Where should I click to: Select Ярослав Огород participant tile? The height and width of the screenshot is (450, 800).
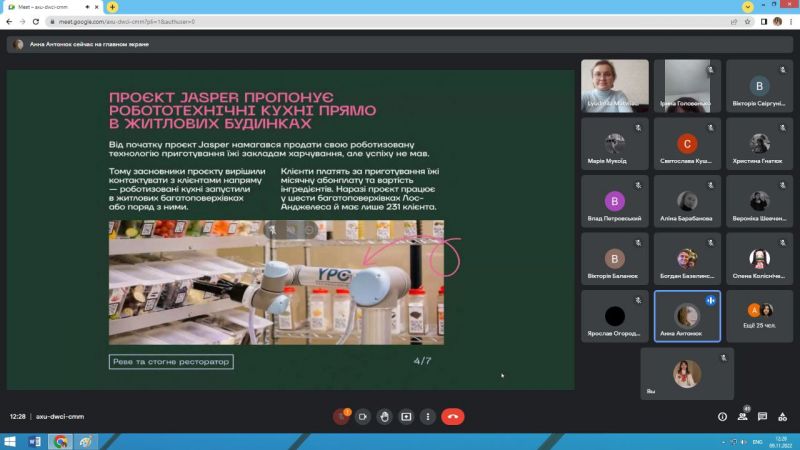[615, 316]
